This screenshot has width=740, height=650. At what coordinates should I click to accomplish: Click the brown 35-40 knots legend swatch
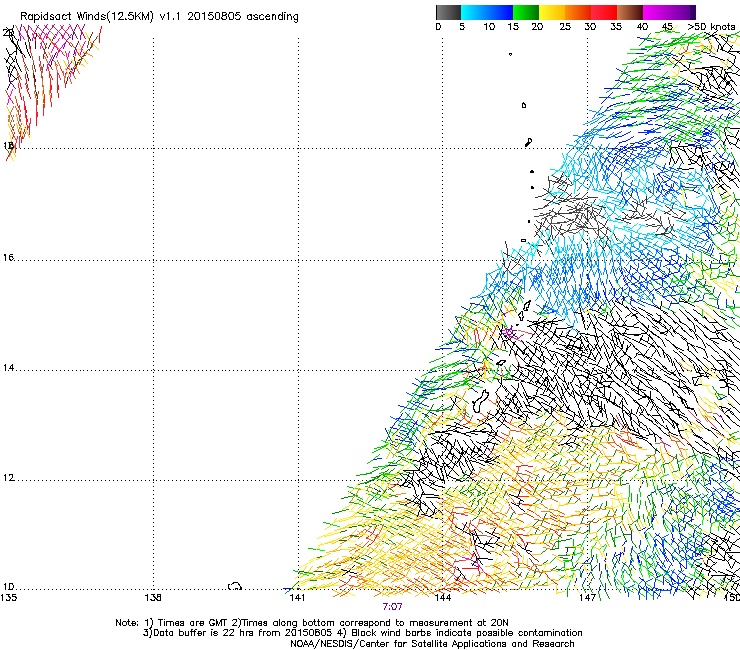point(630,12)
